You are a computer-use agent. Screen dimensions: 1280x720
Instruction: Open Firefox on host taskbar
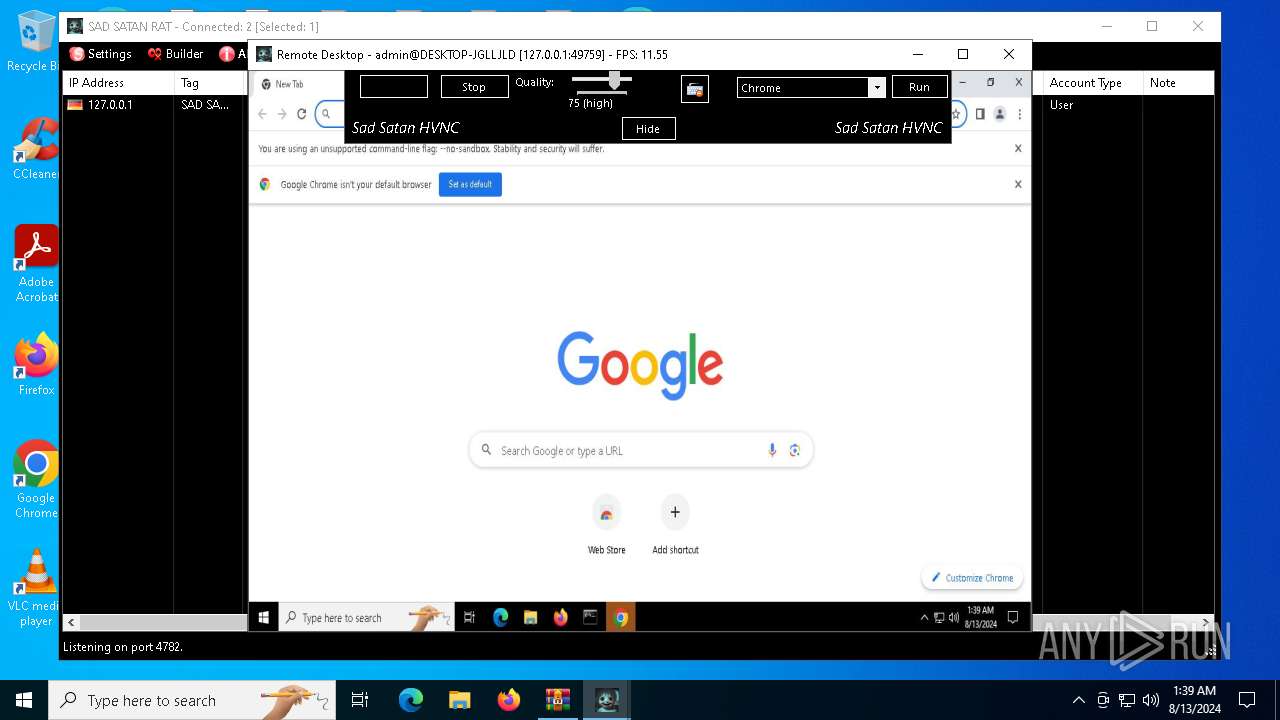pos(508,700)
